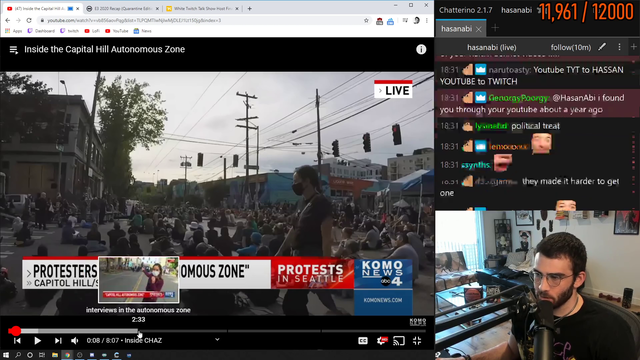Exit full screen mode
The image size is (640, 360).
coord(417,340)
